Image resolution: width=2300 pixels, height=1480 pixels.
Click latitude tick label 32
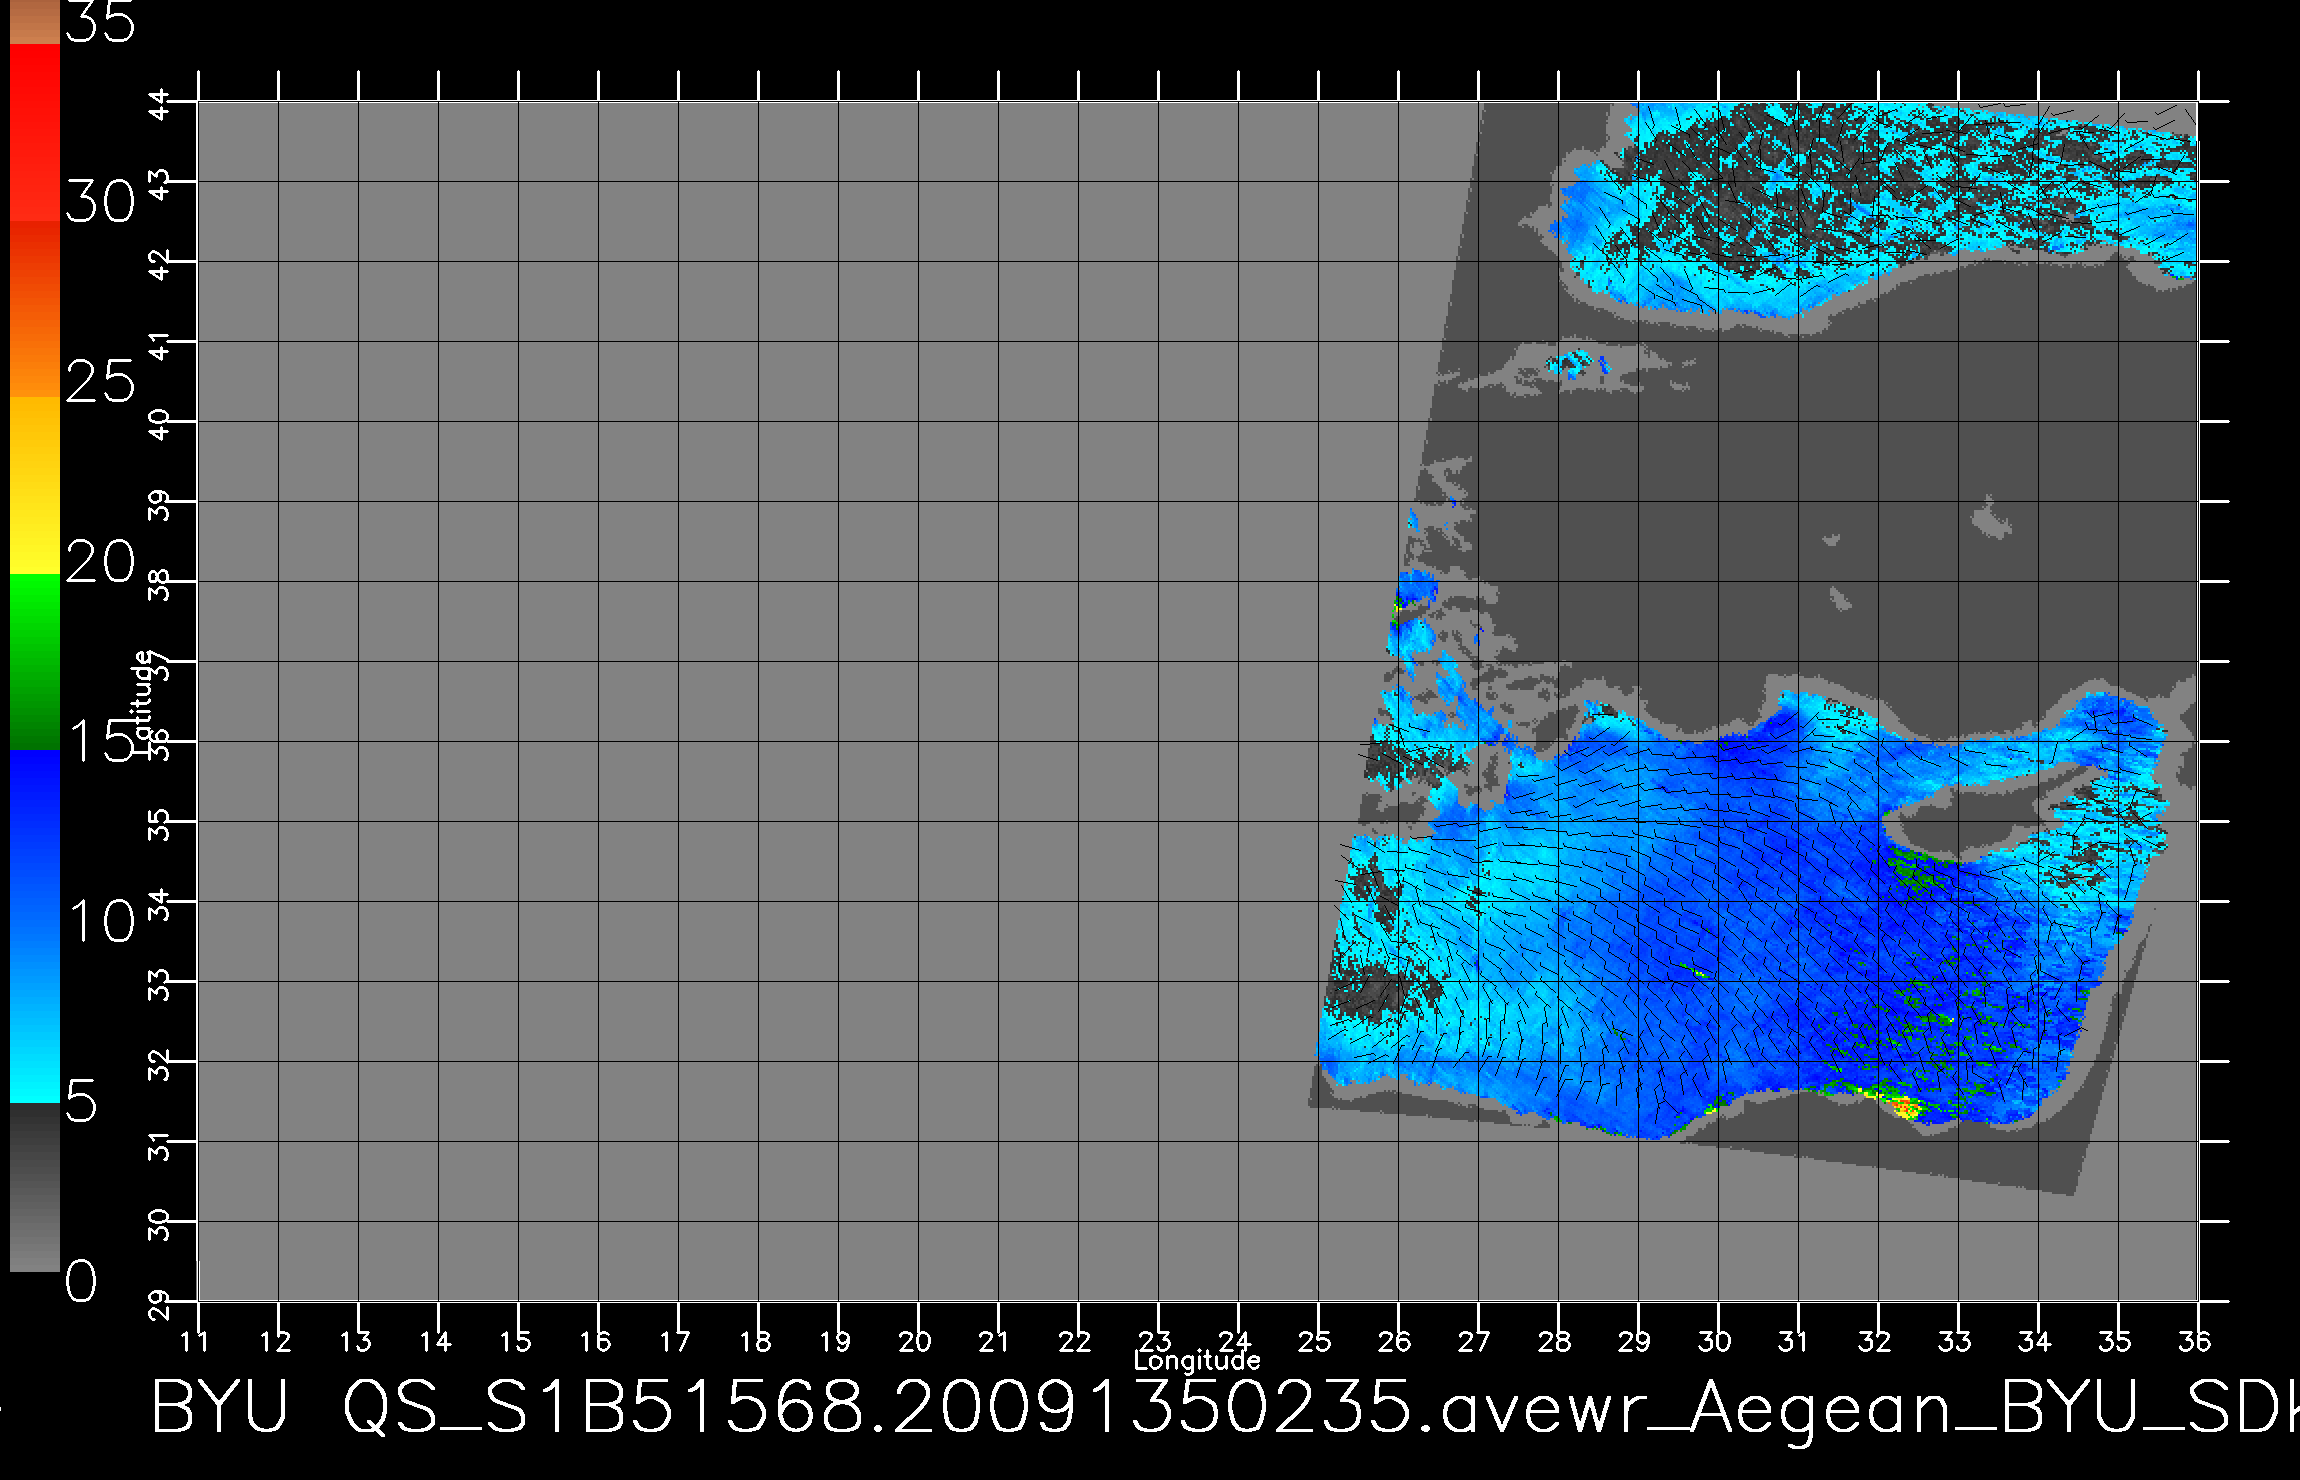[160, 1064]
